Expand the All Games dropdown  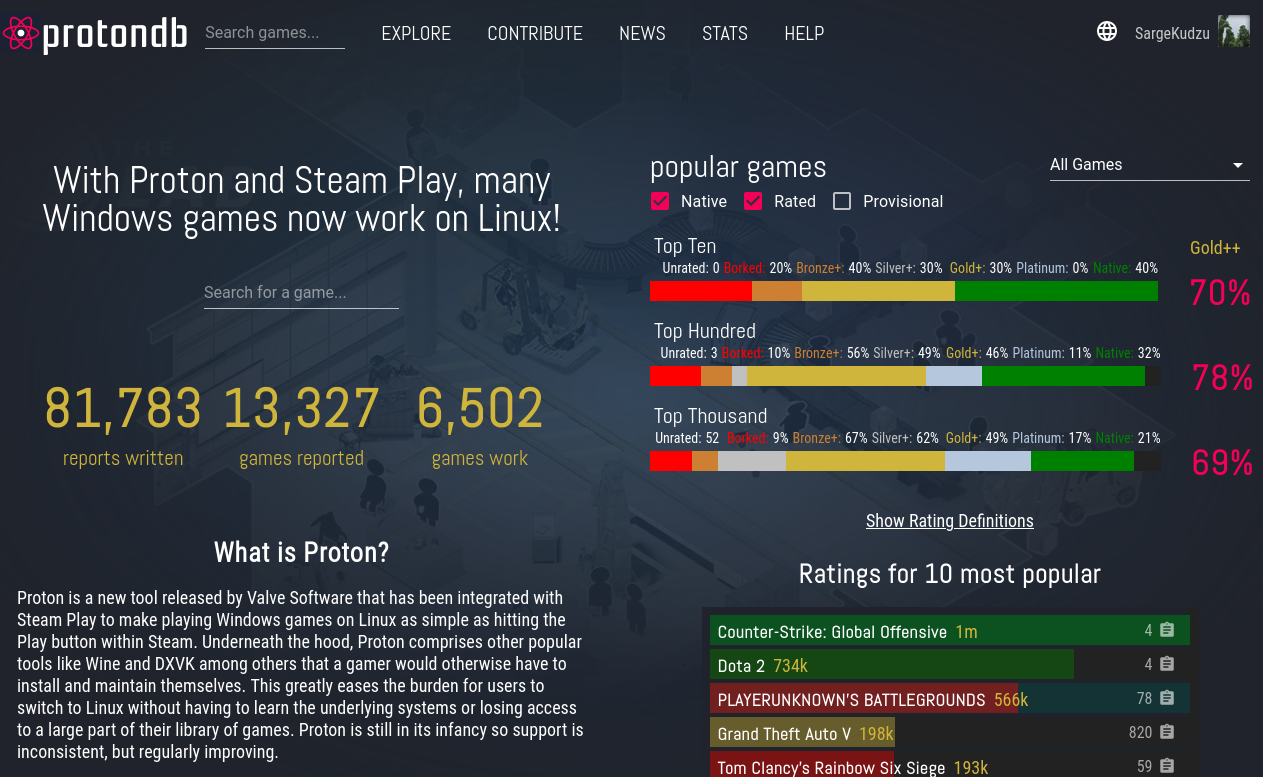1148,165
